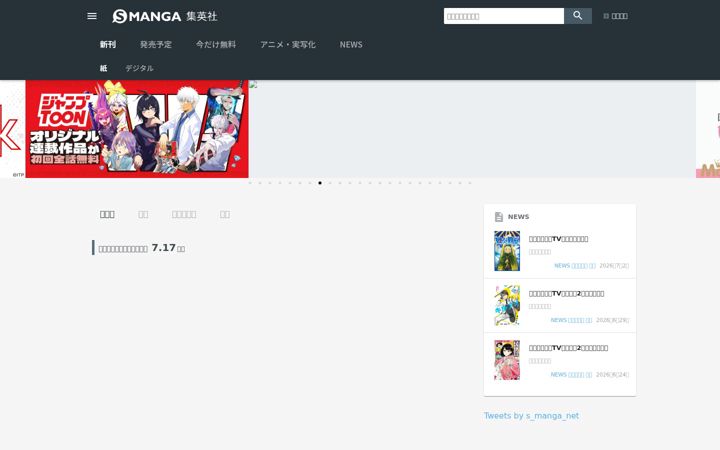The width and height of the screenshot is (720, 450).
Task: Open the NEWS tab in top navigation
Action: pyautogui.click(x=351, y=45)
